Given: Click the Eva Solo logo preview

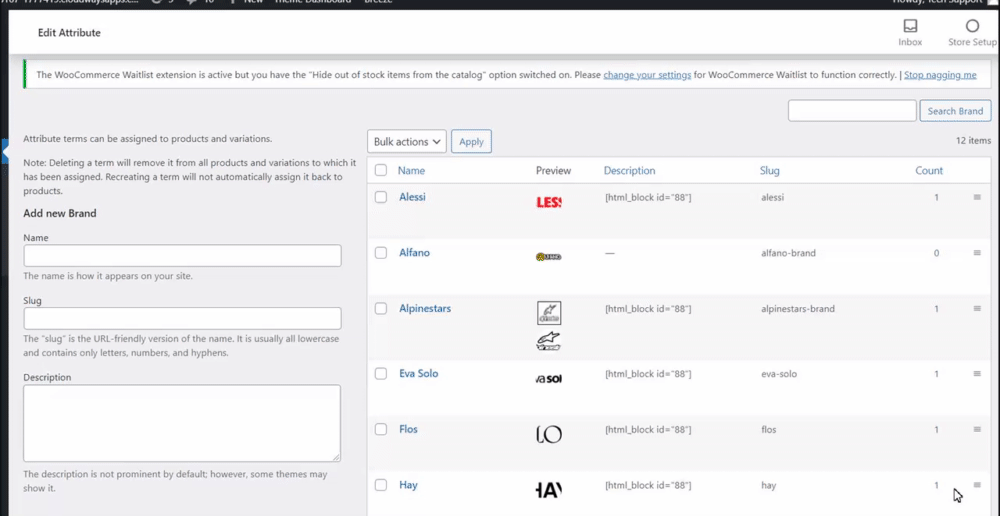Looking at the screenshot, I should pos(548,379).
